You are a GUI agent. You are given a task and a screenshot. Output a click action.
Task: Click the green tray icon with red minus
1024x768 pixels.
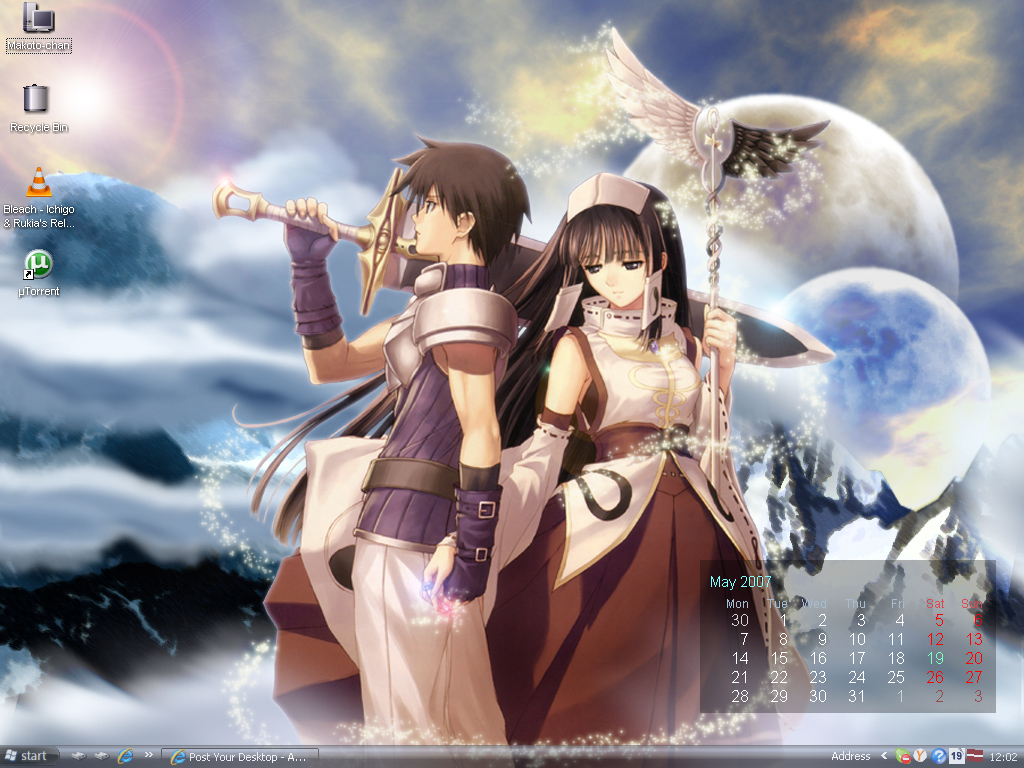click(x=903, y=756)
